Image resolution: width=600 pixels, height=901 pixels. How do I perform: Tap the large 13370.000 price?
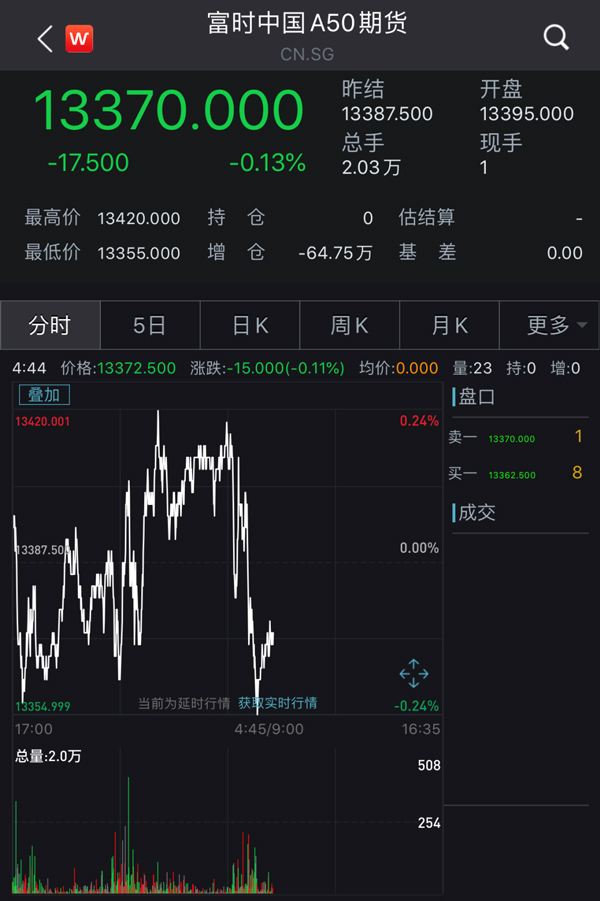pos(168,111)
